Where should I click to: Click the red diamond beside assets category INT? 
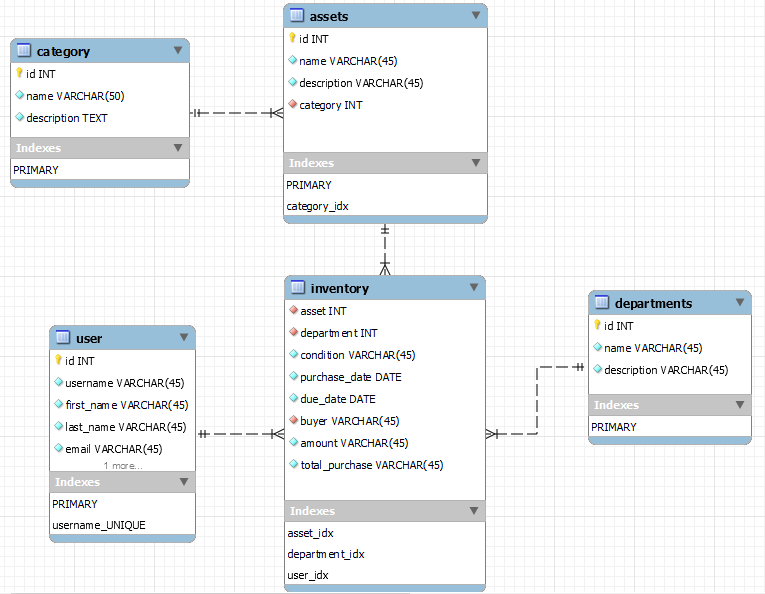point(292,105)
